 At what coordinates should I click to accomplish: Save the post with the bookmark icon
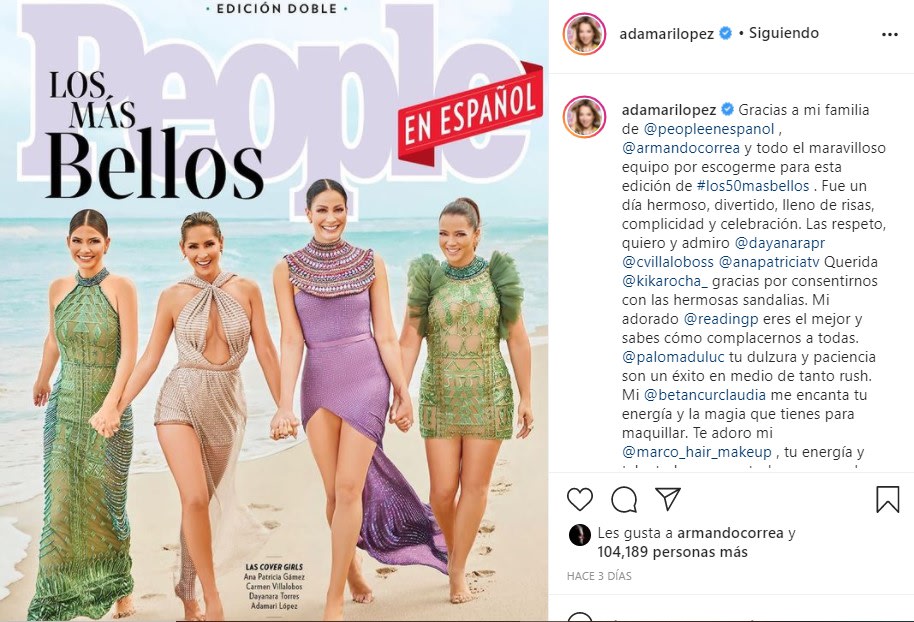coord(887,500)
